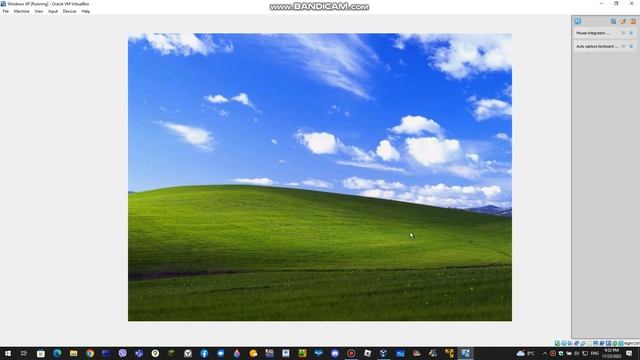Open Zoom from taskbar
Viewport: 640px width, 360px height.
[220, 353]
